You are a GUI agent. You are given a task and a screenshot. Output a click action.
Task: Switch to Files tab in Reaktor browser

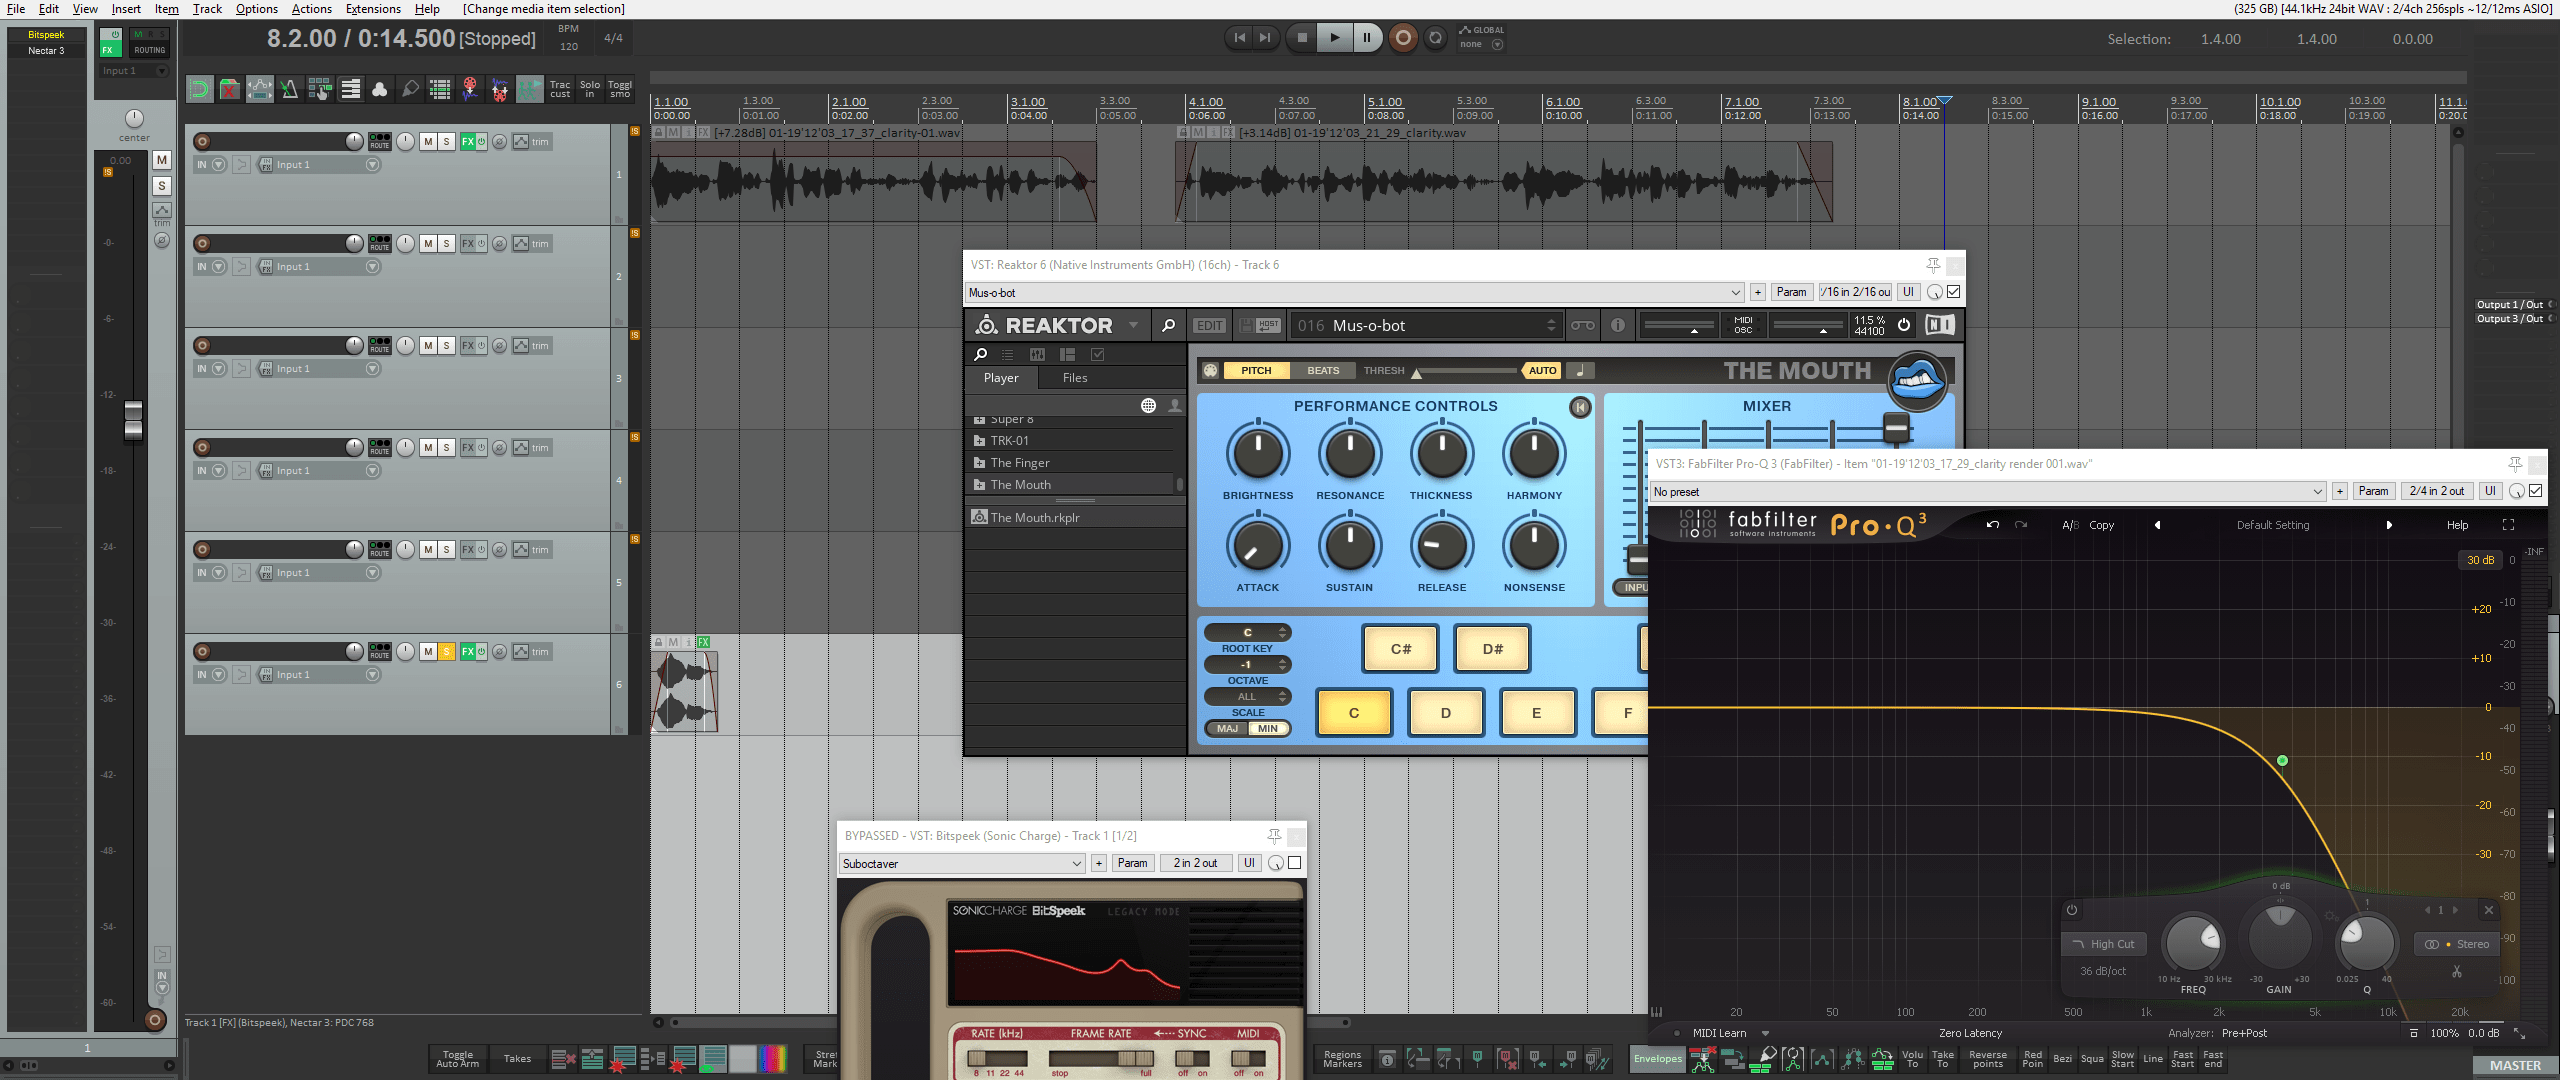coord(1075,378)
